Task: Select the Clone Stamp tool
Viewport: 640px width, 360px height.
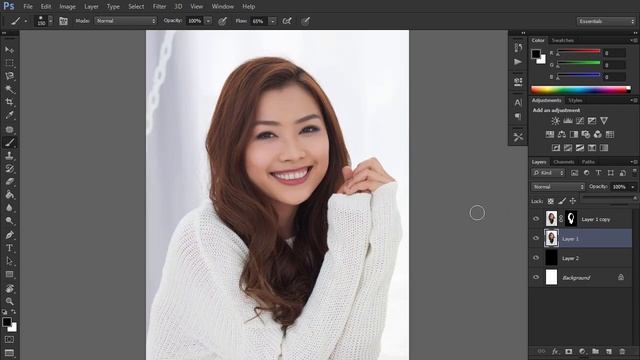Action: tap(9, 156)
